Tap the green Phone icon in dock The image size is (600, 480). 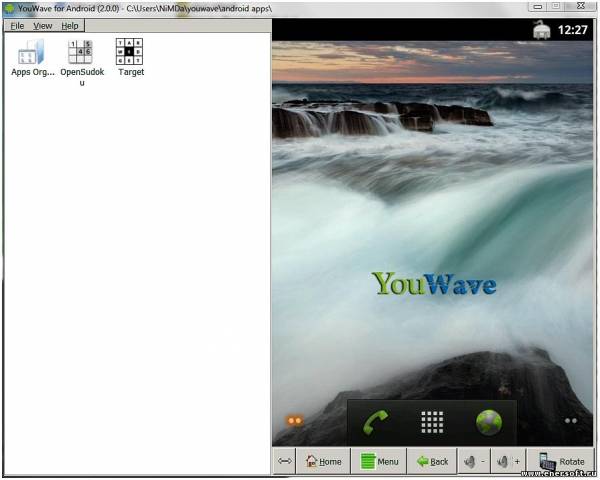[375, 423]
